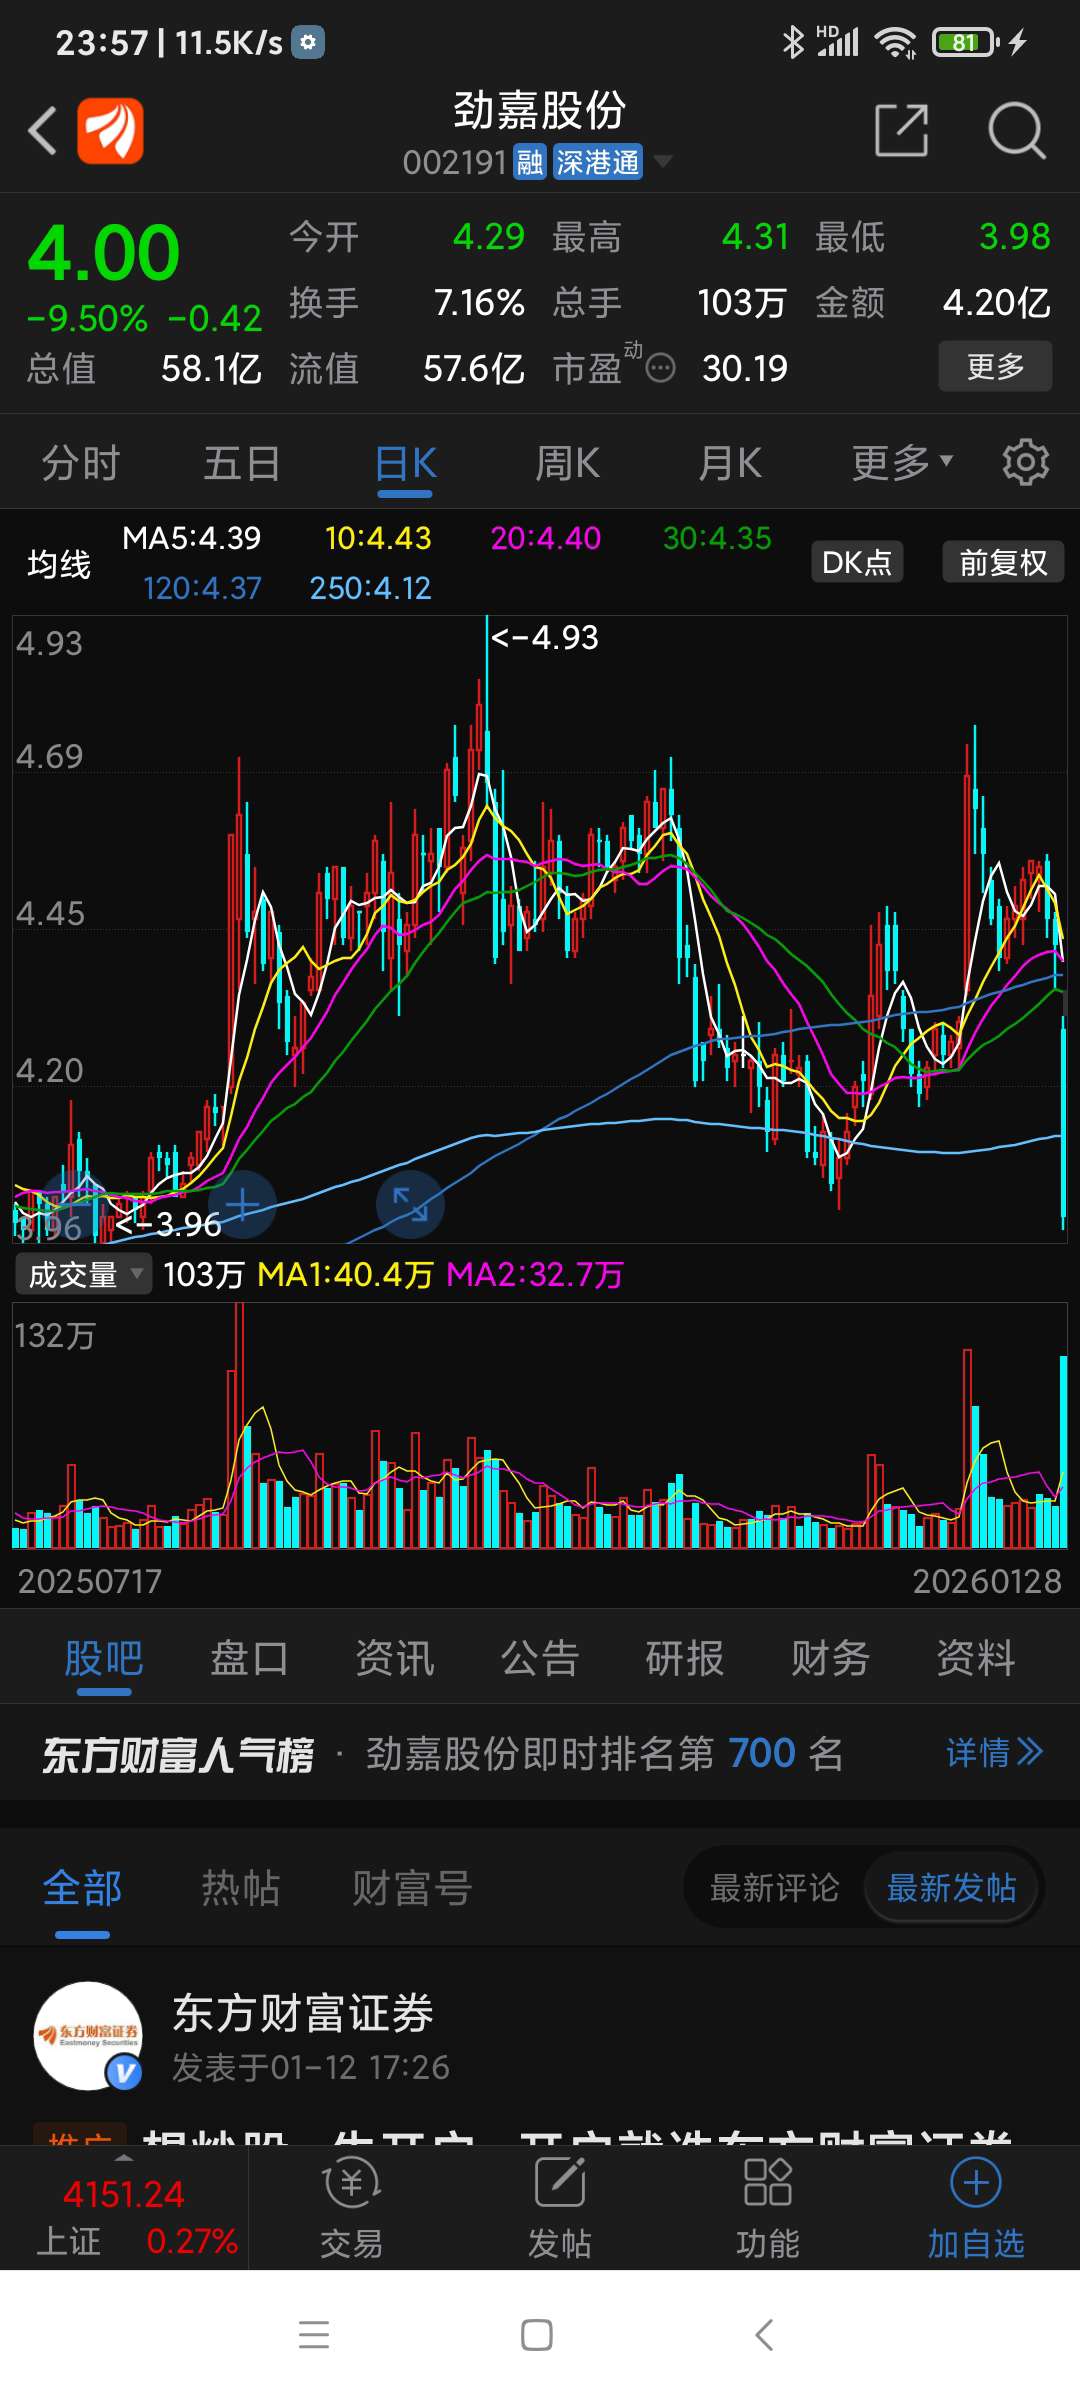This screenshot has width=1080, height=2400.
Task: Switch to 分时 chart tab
Action: click(80, 463)
